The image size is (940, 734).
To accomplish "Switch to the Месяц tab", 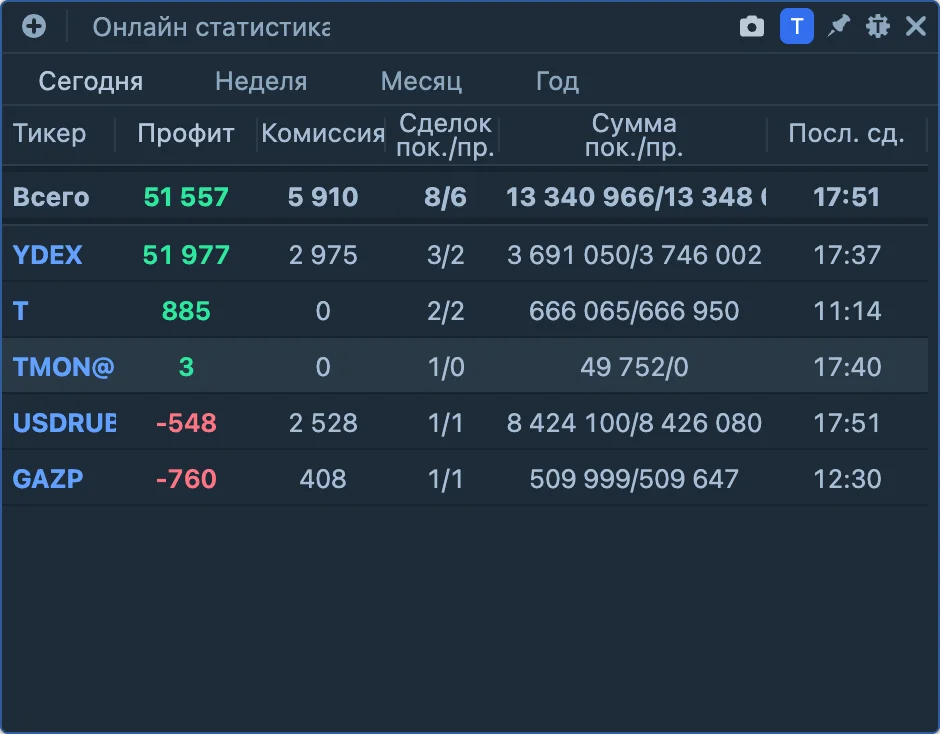I will click(421, 81).
